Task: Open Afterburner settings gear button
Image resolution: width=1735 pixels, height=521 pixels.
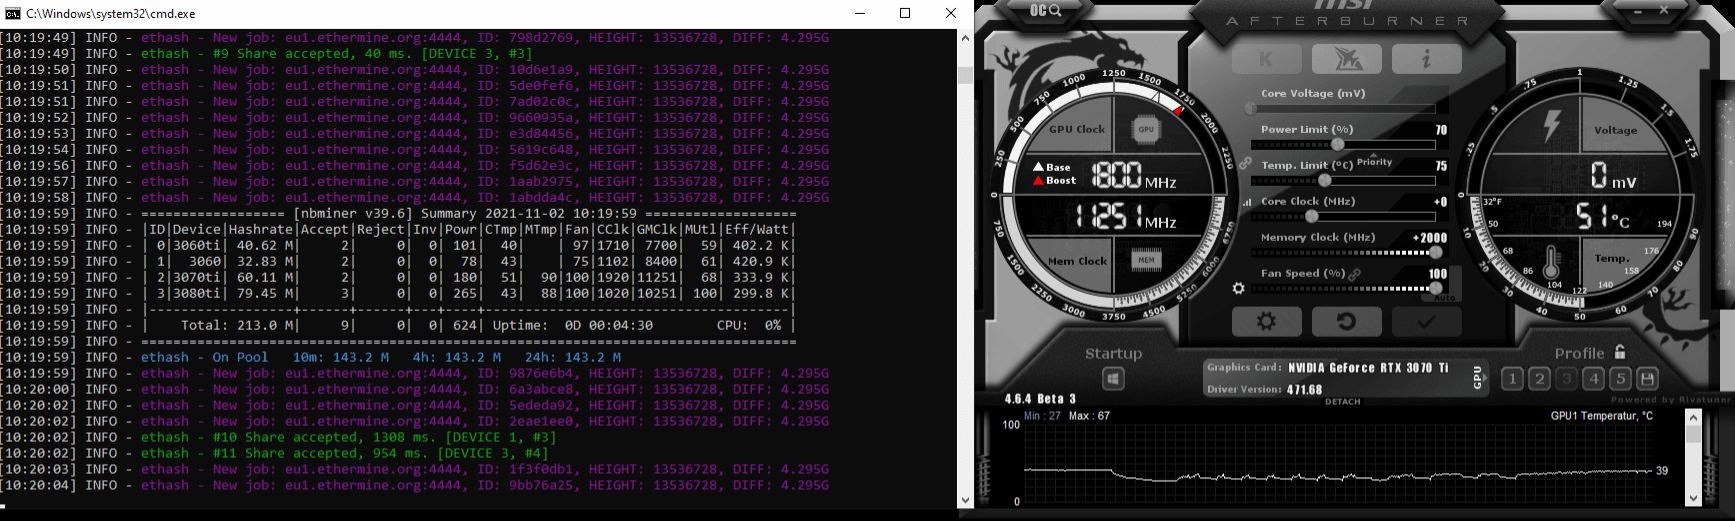Action: pos(1266,321)
